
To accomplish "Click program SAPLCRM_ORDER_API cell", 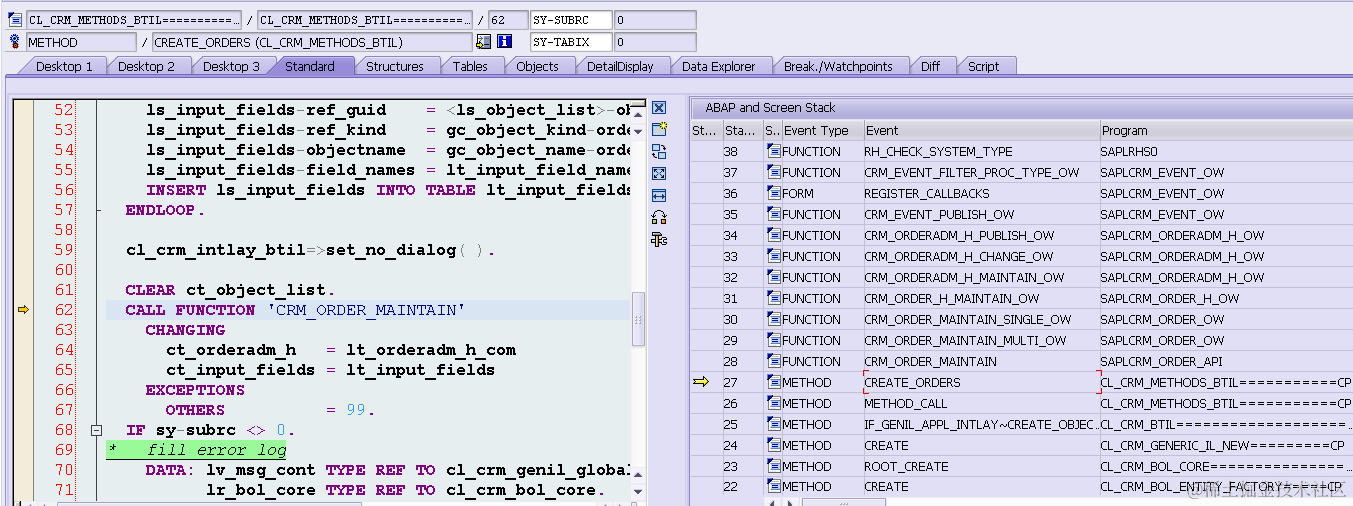I will click(1161, 361).
